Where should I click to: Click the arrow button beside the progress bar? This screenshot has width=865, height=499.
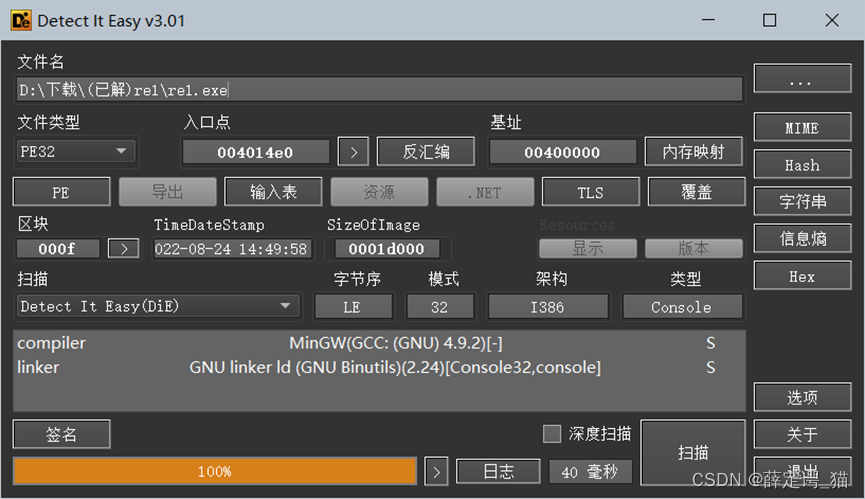pos(436,471)
